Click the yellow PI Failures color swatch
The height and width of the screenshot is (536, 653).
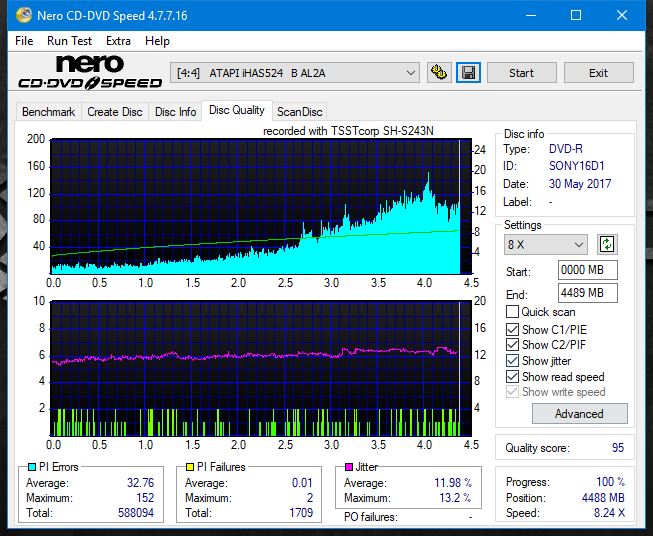(x=190, y=467)
